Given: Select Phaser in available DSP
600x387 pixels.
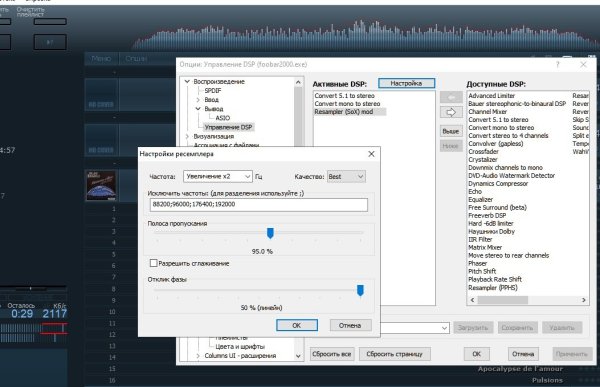Looking at the screenshot, I should (x=478, y=263).
